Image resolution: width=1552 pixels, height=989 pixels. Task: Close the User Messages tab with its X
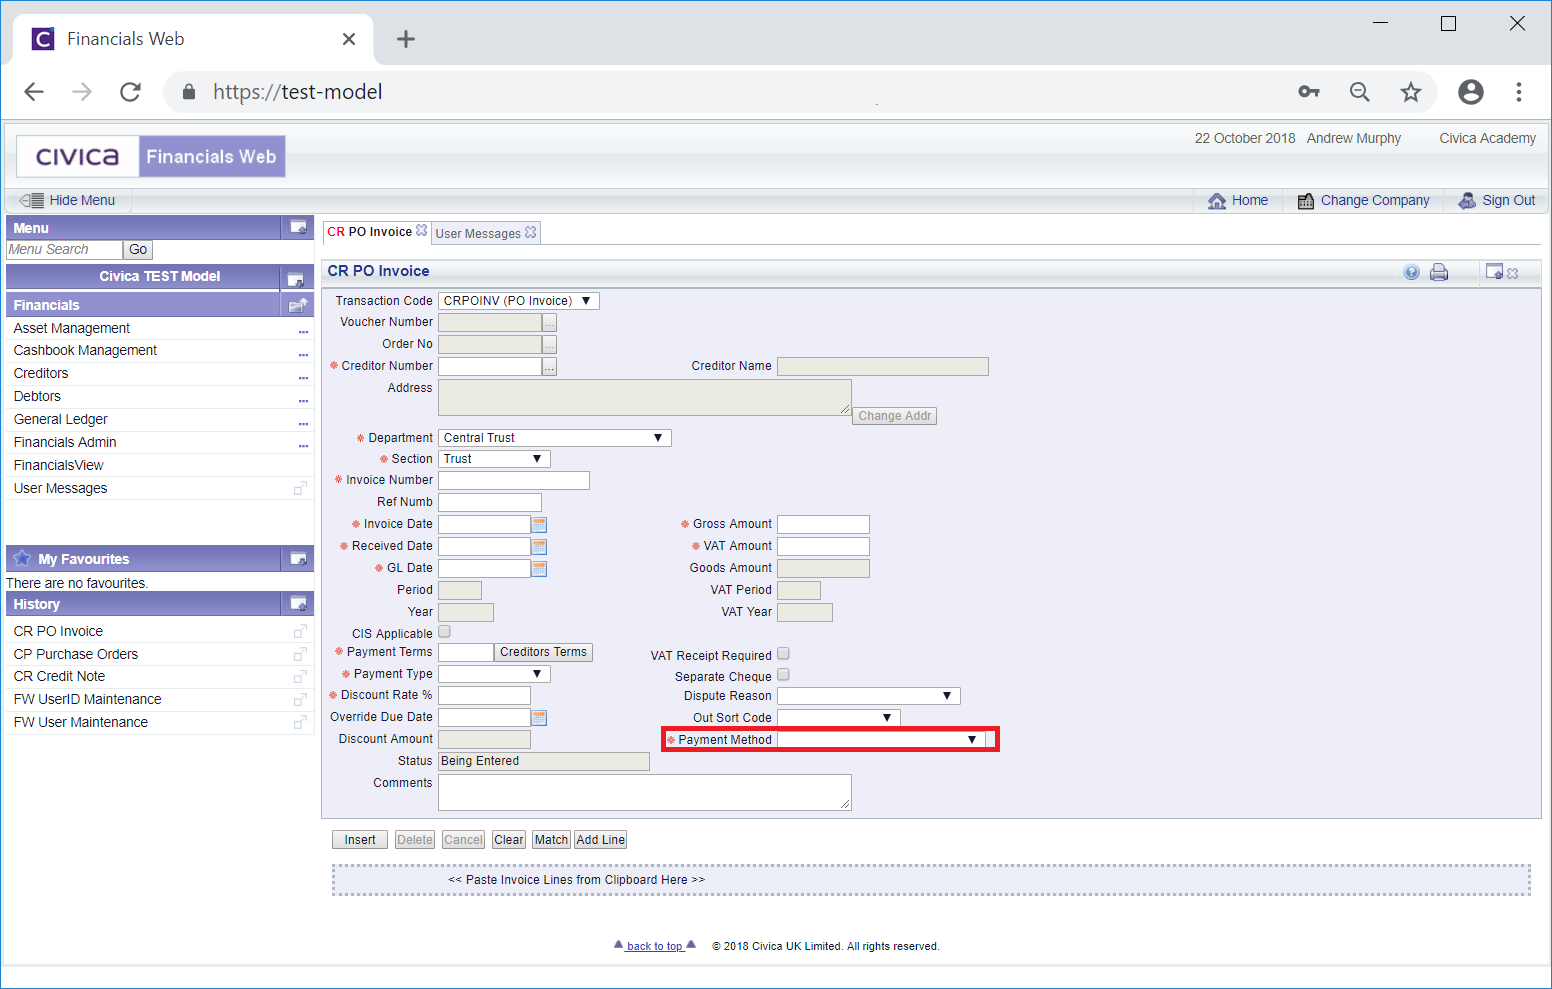point(531,232)
